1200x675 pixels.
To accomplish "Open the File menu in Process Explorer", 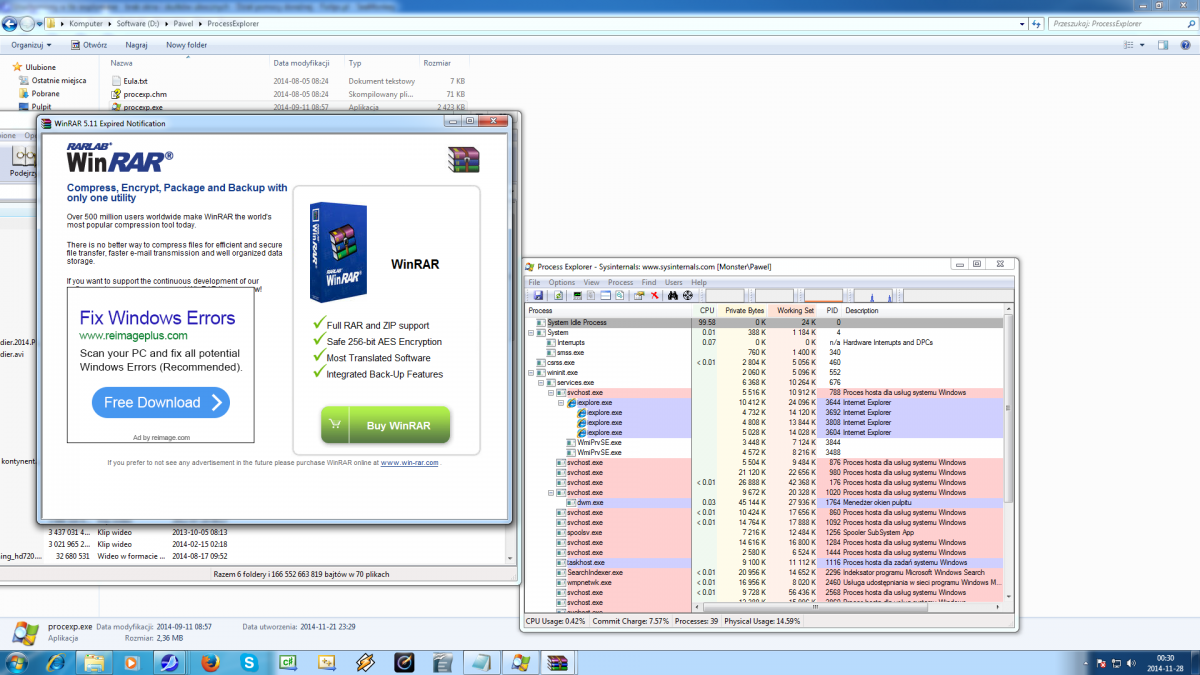I will pyautogui.click(x=534, y=283).
